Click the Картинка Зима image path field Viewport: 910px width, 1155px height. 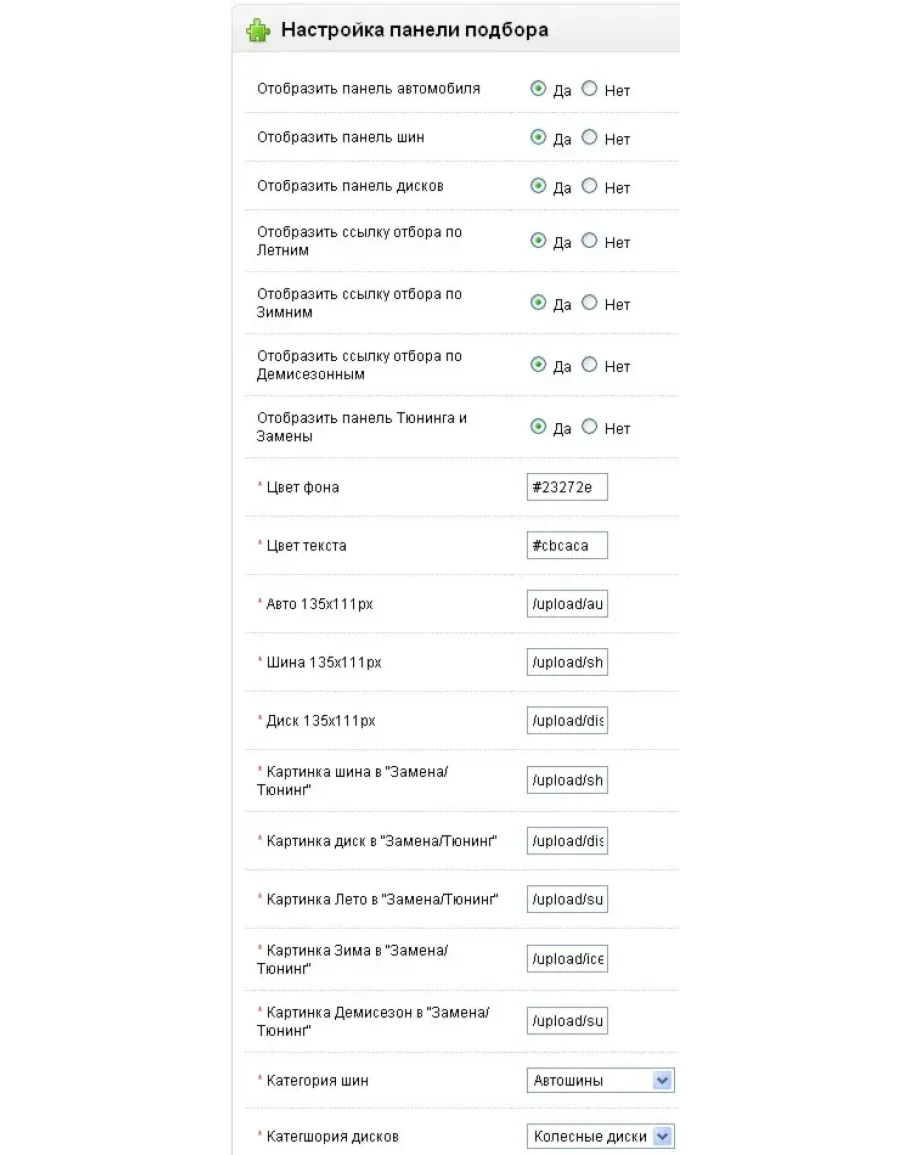coord(567,959)
